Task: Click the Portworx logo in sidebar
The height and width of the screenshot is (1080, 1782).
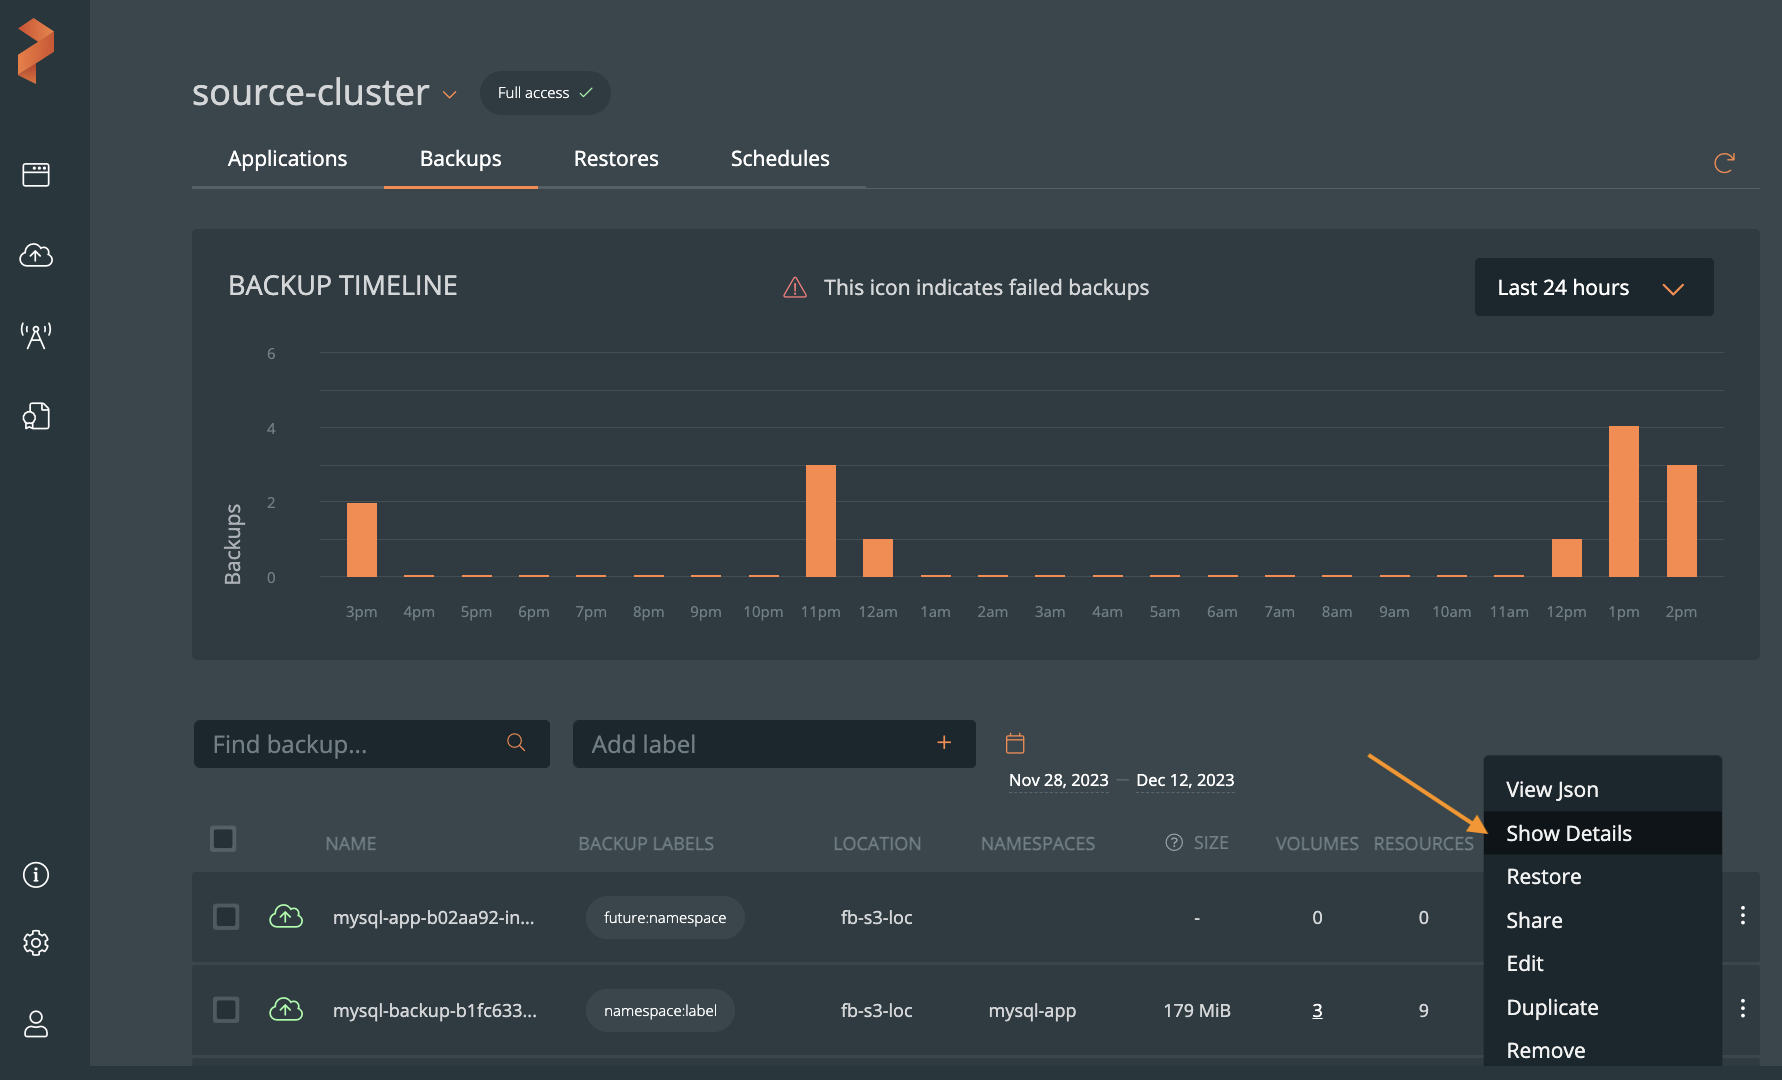Action: click(36, 51)
